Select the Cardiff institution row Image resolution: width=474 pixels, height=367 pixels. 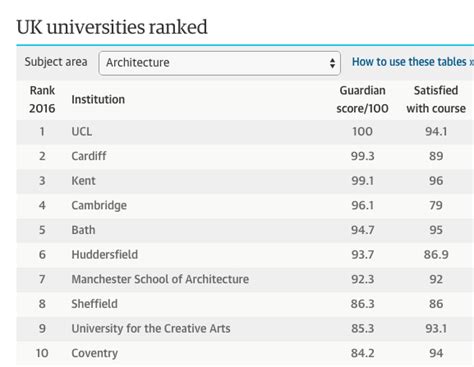coord(245,156)
